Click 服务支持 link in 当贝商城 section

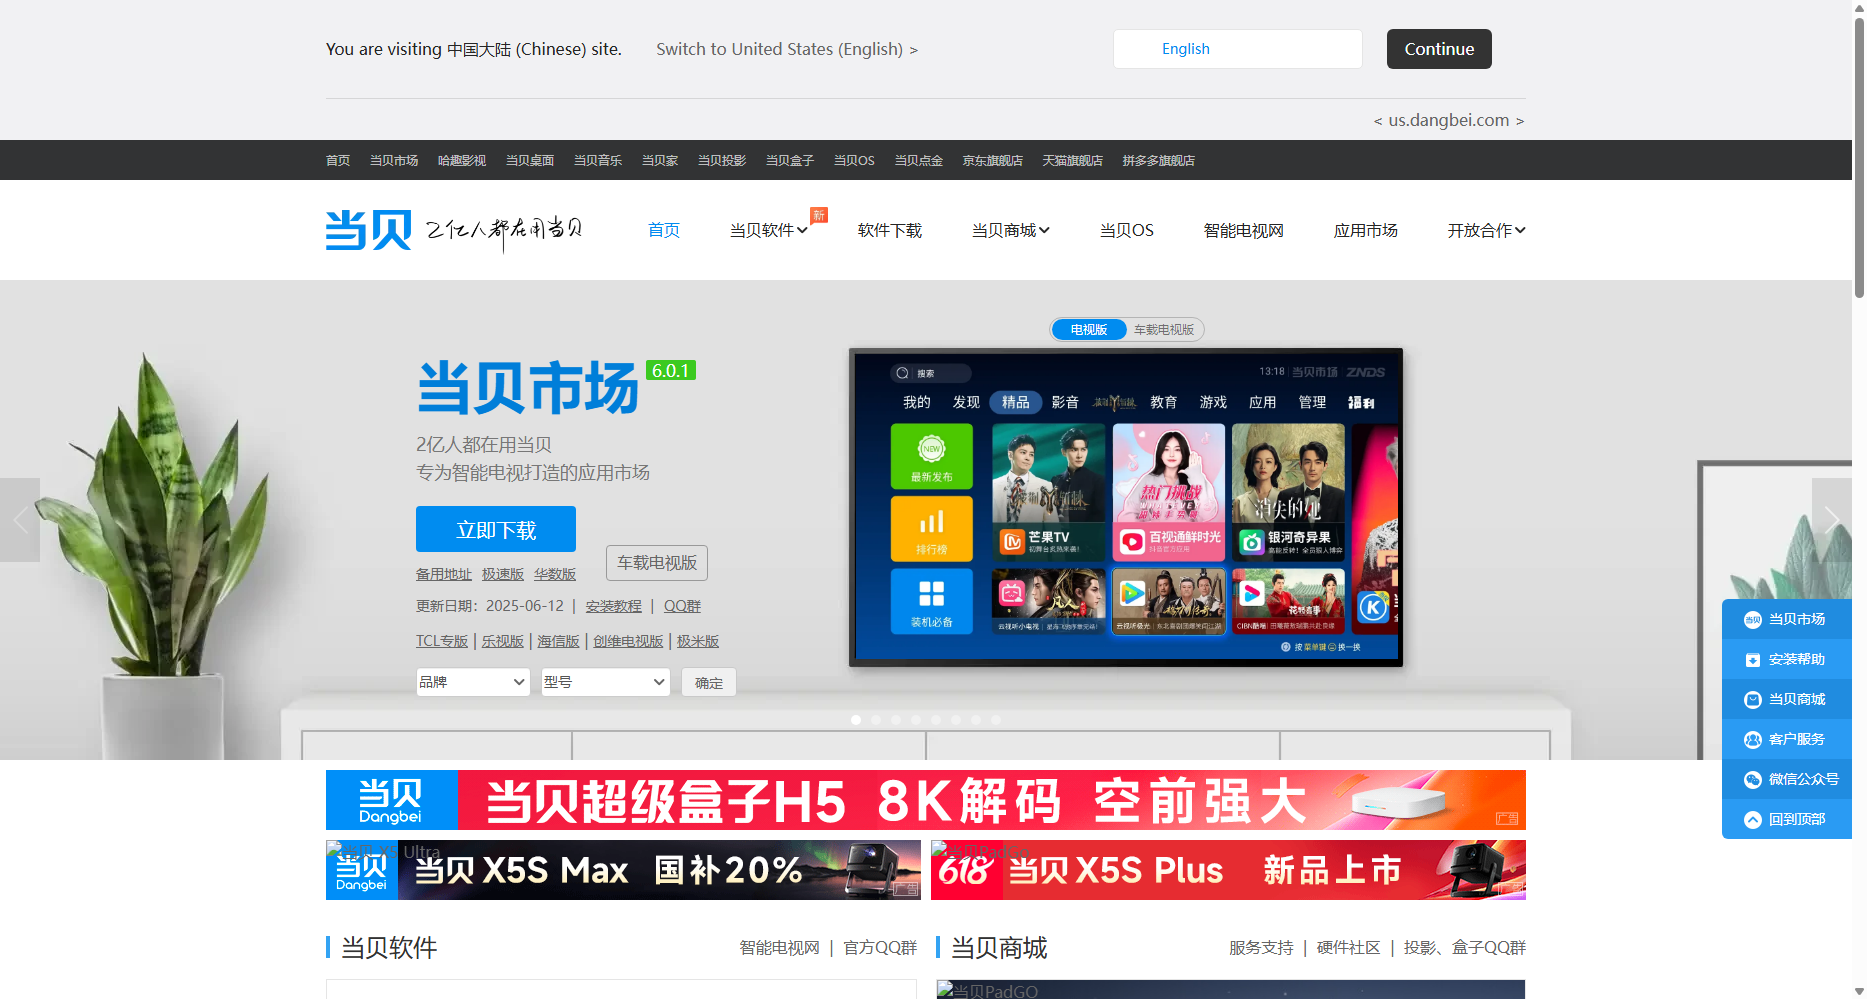point(1261,948)
